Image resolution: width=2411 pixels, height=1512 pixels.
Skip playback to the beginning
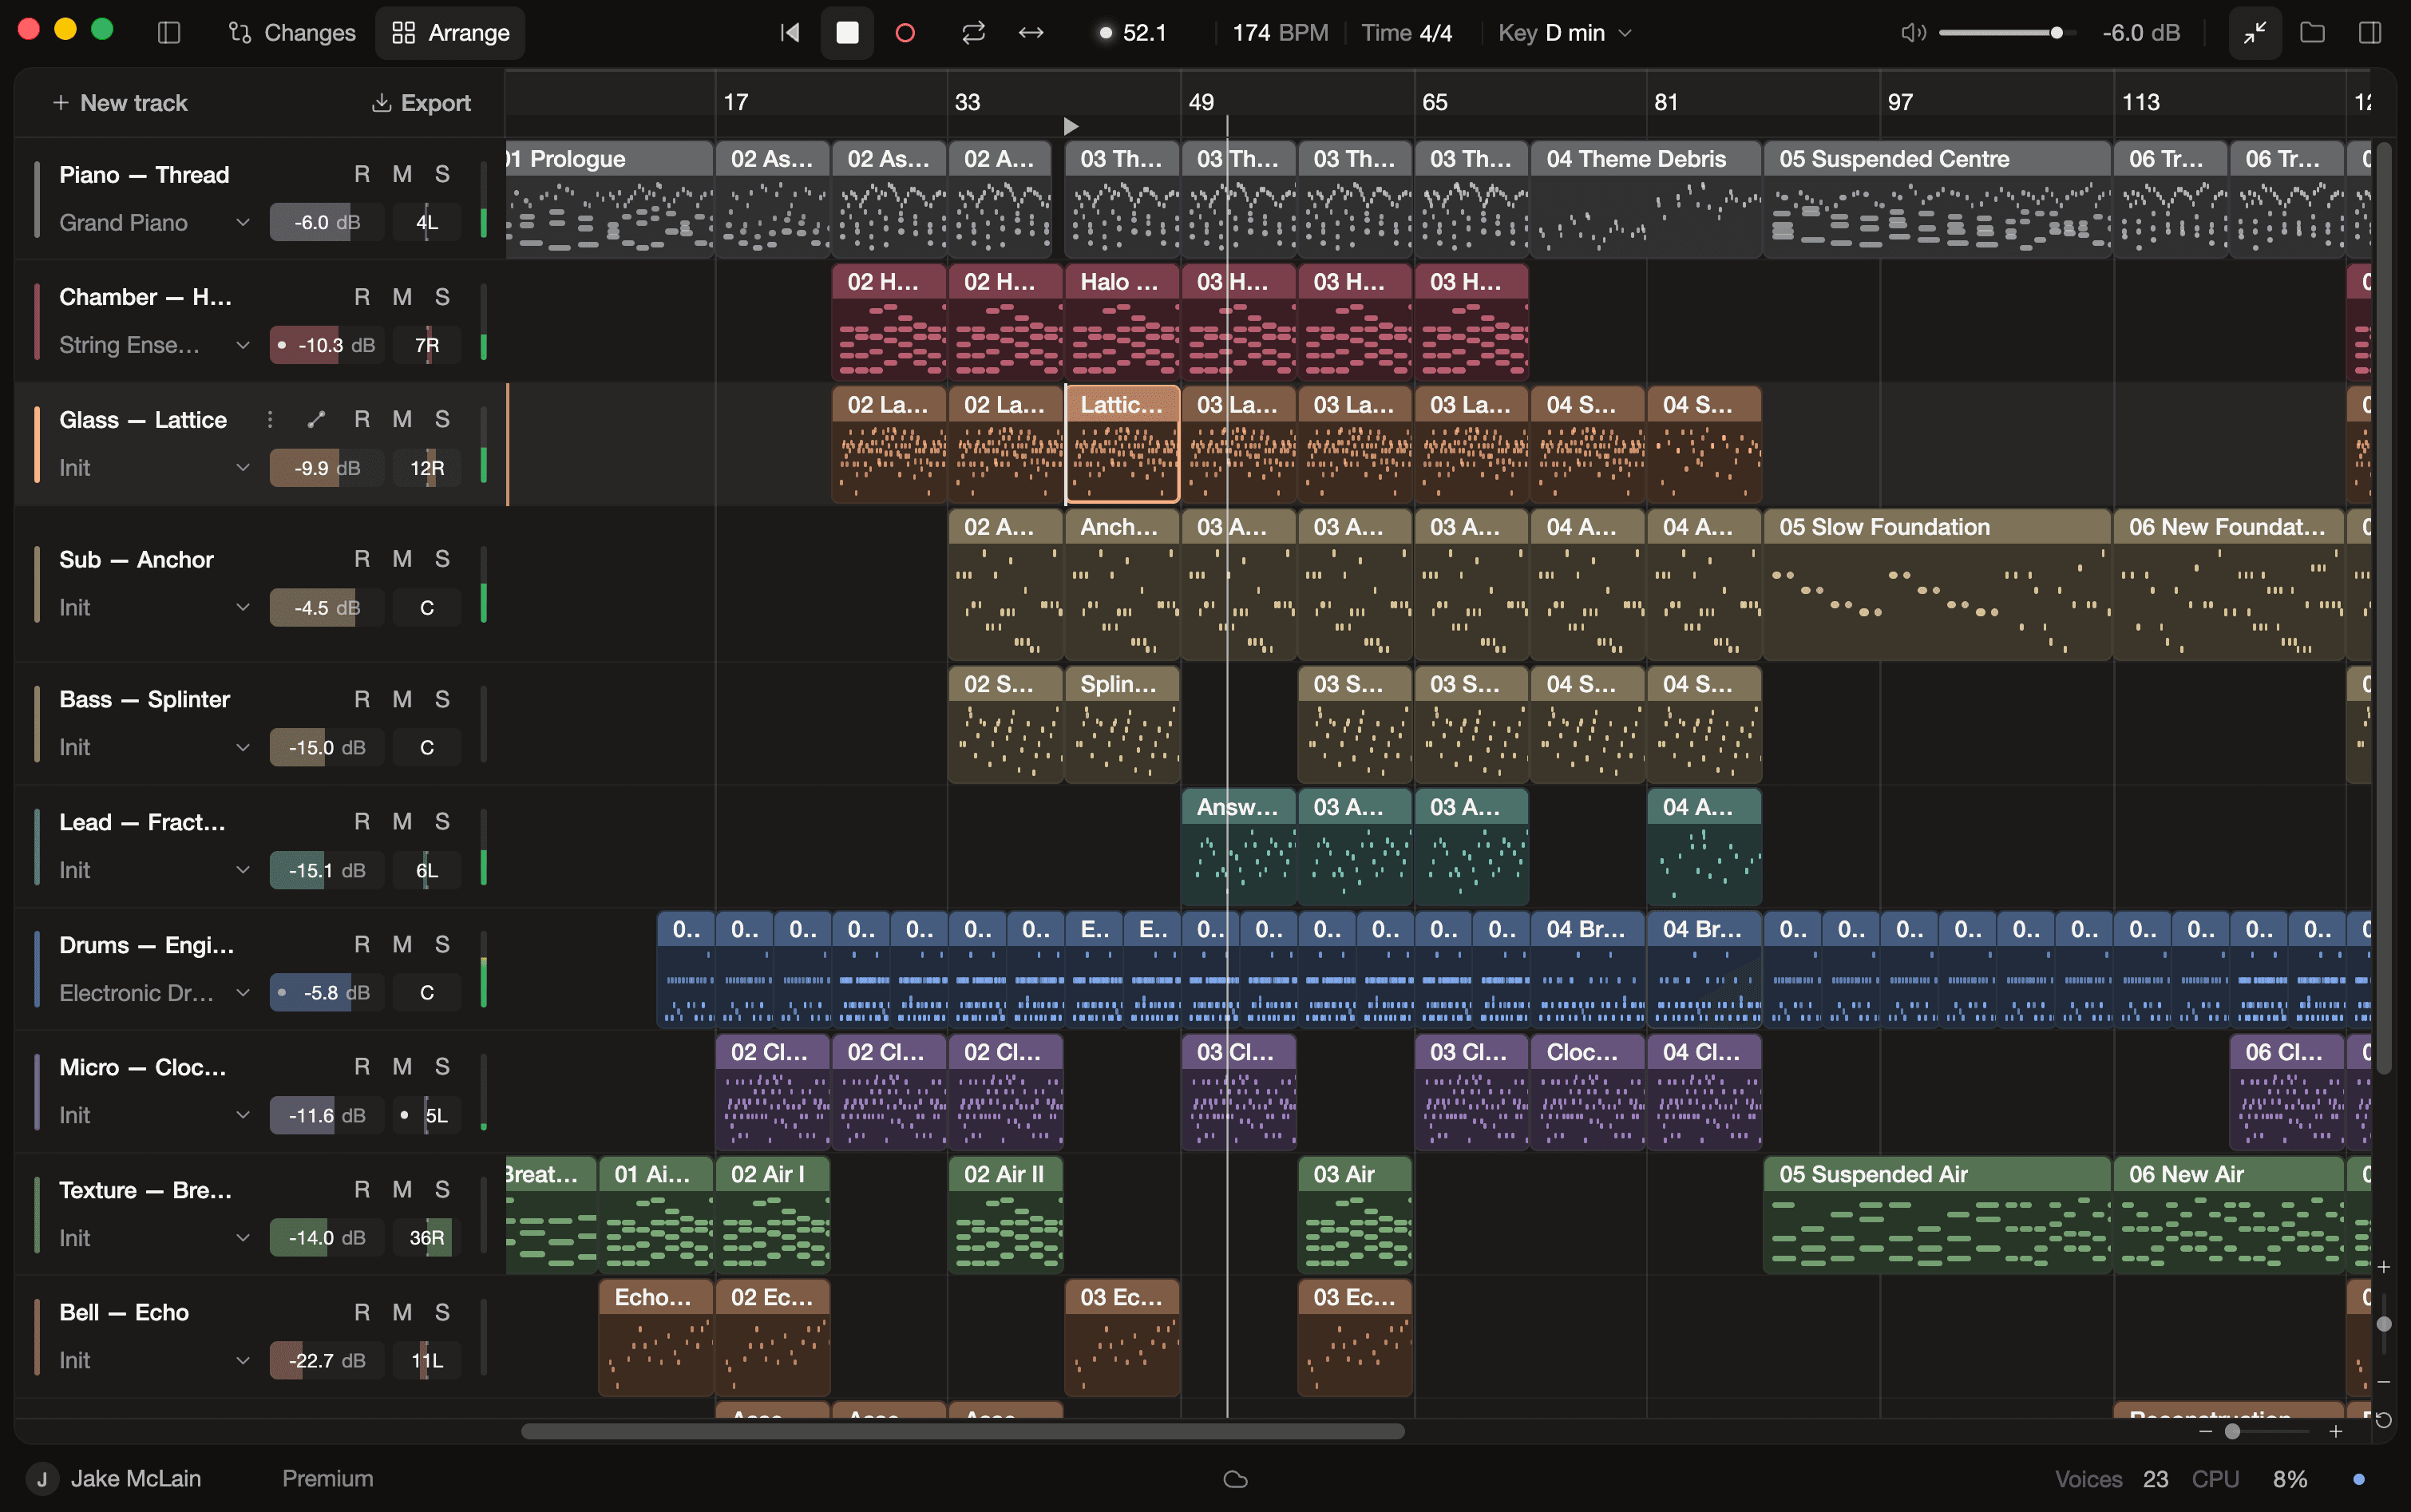pyautogui.click(x=790, y=33)
